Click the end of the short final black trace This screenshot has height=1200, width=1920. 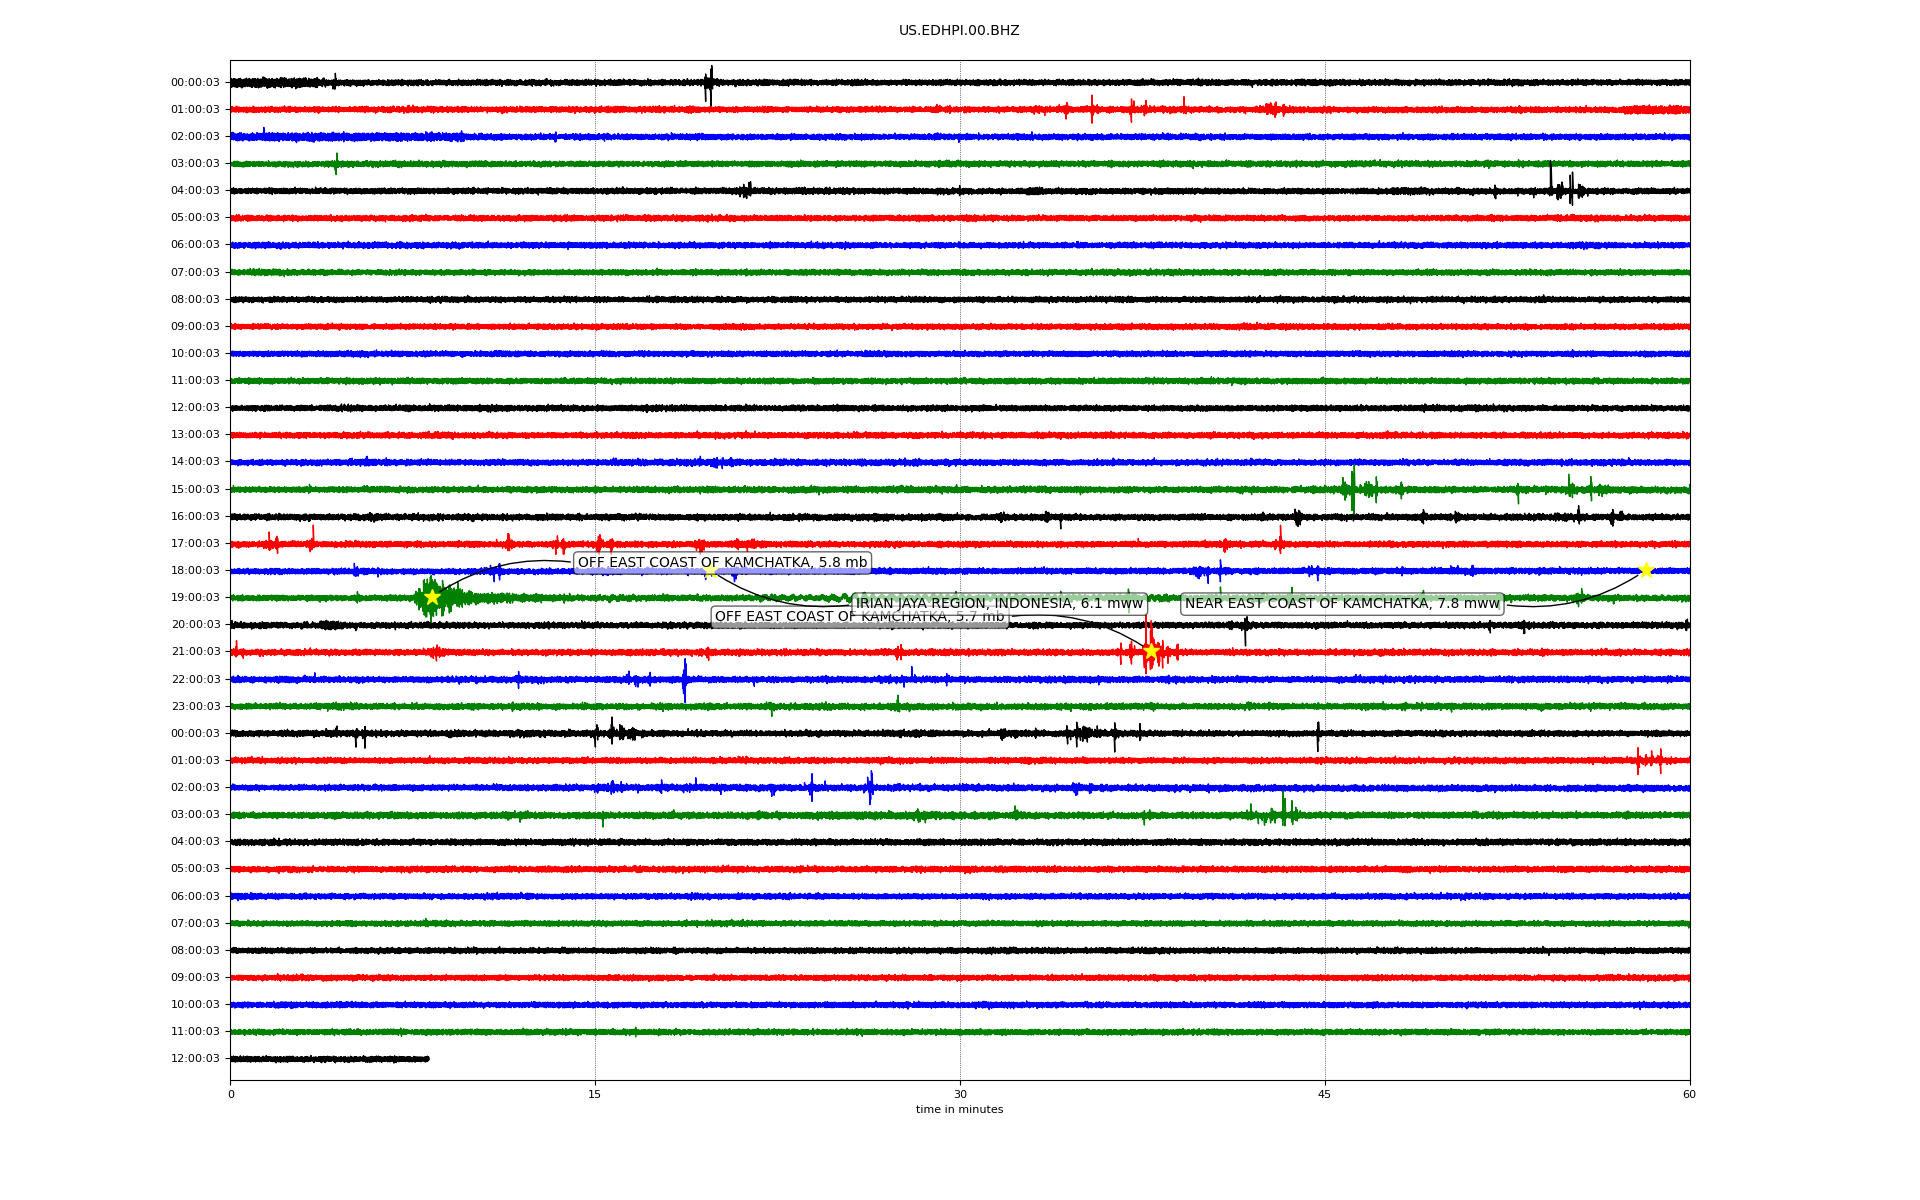pos(427,1058)
